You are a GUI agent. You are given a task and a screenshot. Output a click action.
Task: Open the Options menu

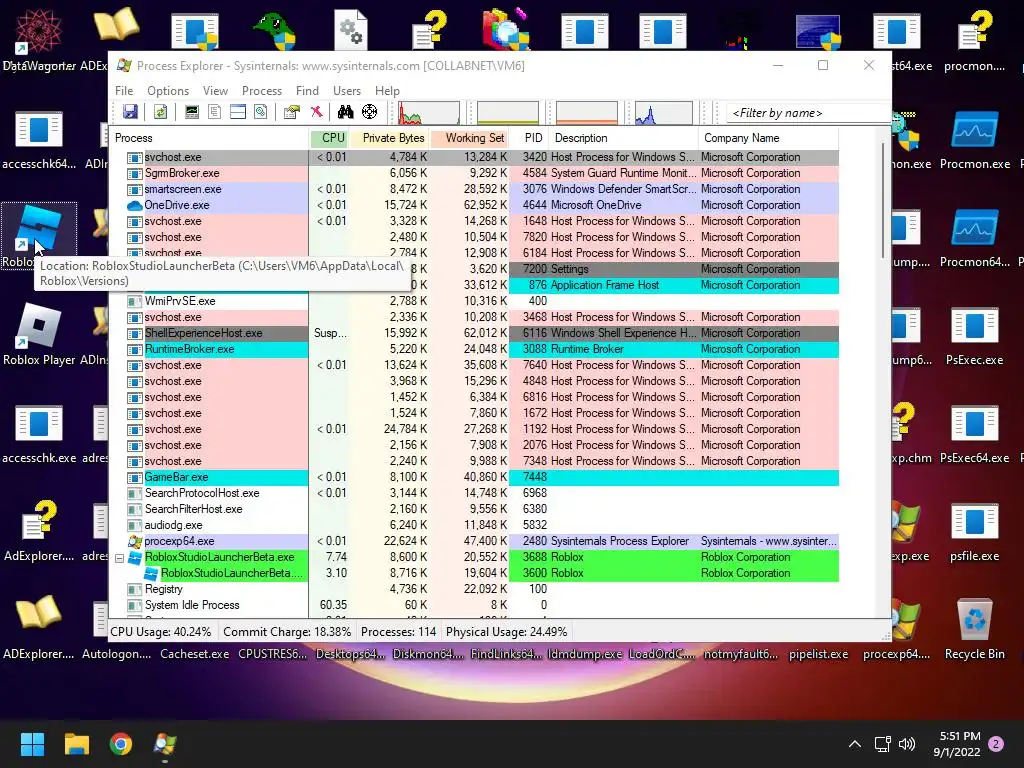(168, 91)
